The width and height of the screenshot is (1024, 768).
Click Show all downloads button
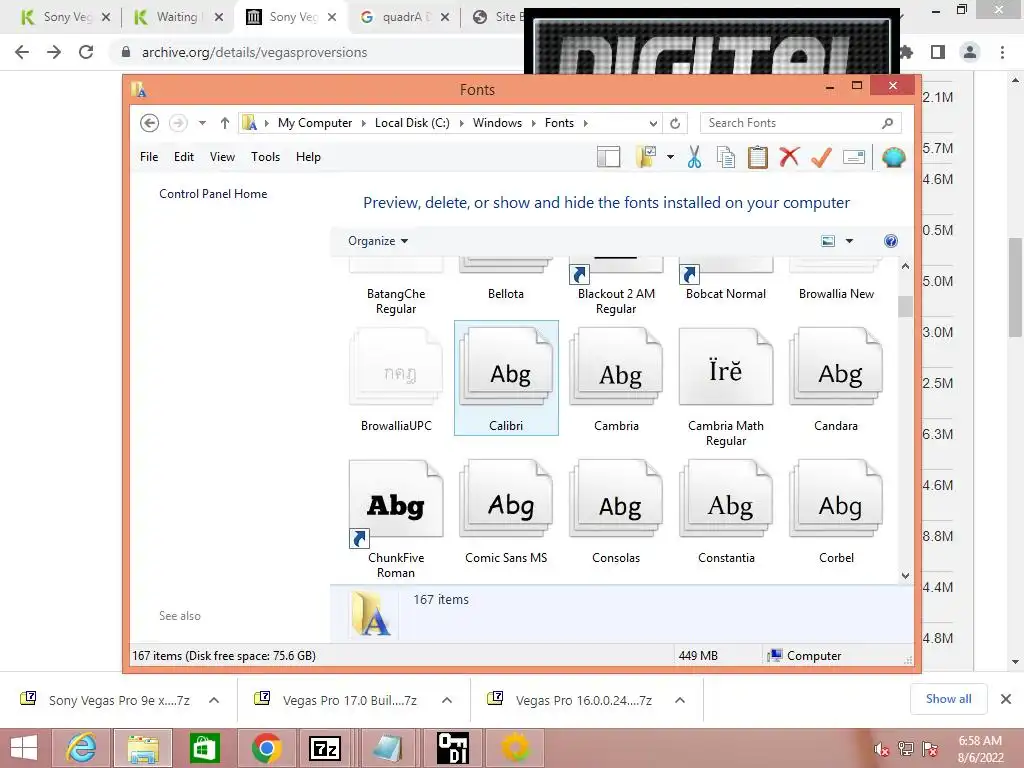948,699
